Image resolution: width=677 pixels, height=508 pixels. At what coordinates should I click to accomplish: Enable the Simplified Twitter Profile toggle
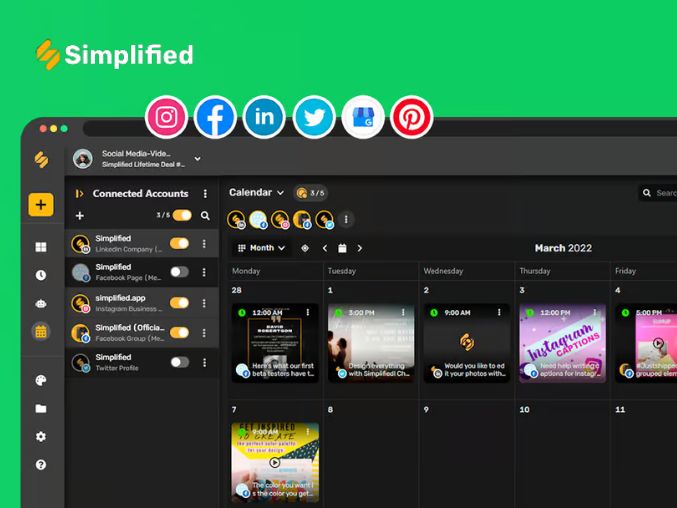[179, 362]
